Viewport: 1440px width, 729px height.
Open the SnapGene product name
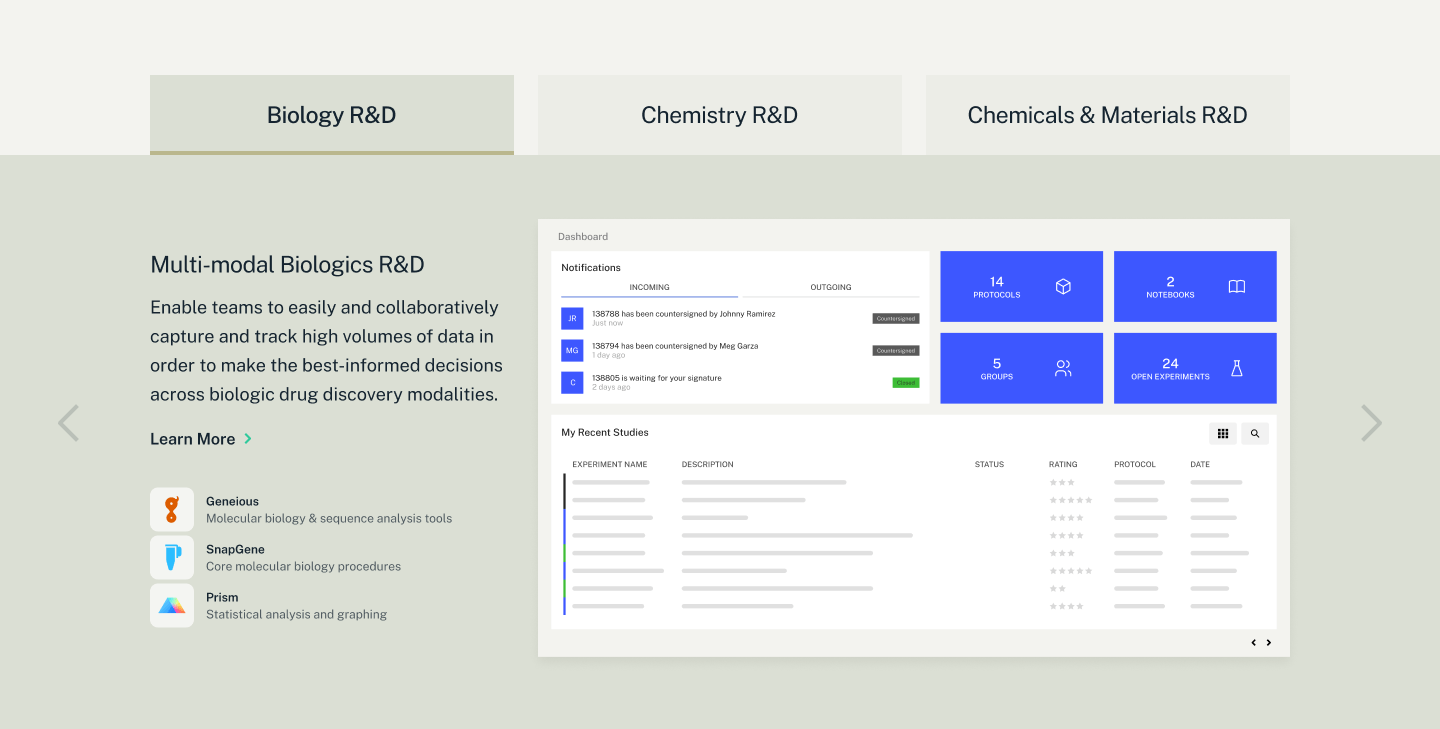[235, 549]
